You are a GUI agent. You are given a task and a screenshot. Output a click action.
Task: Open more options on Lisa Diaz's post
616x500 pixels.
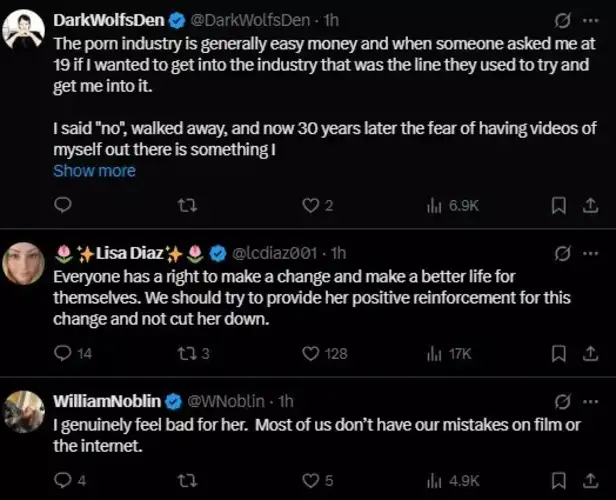[x=589, y=252]
